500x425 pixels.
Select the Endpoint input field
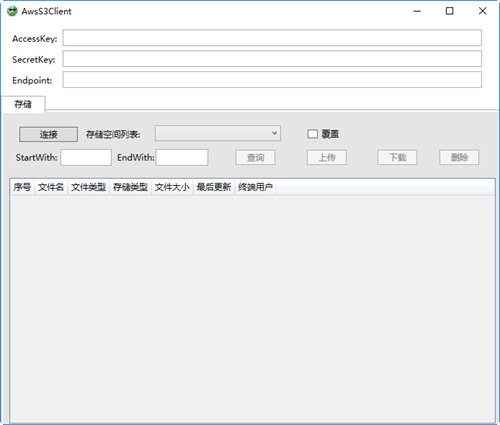click(x=272, y=80)
